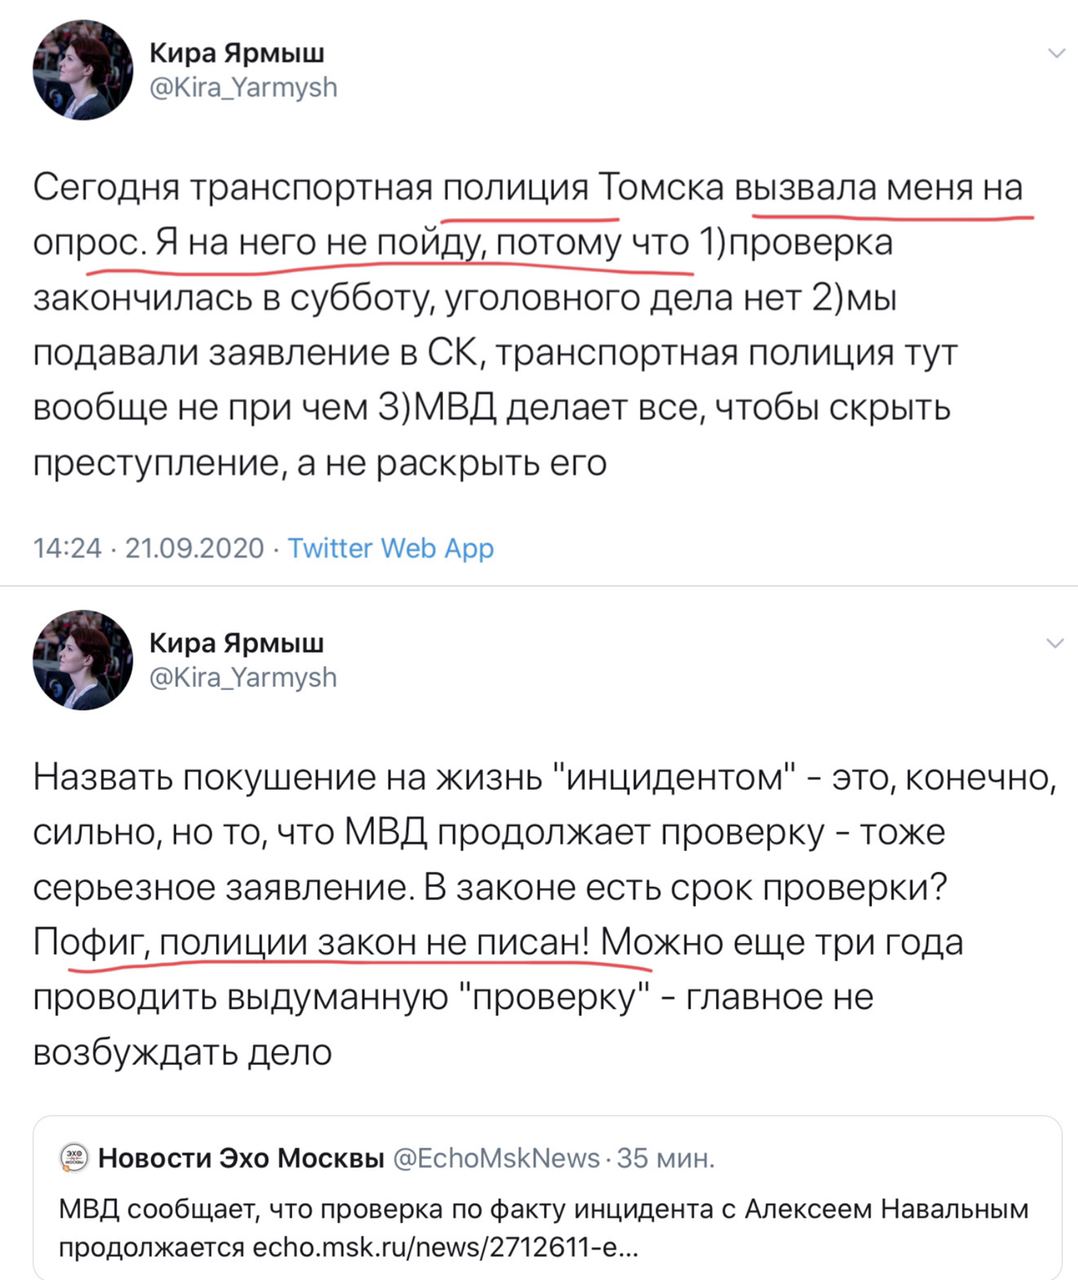Click Kira Yarmysh's avatar on the first tweet
Image resolution: width=1078 pixels, height=1280 pixels.
click(x=83, y=70)
